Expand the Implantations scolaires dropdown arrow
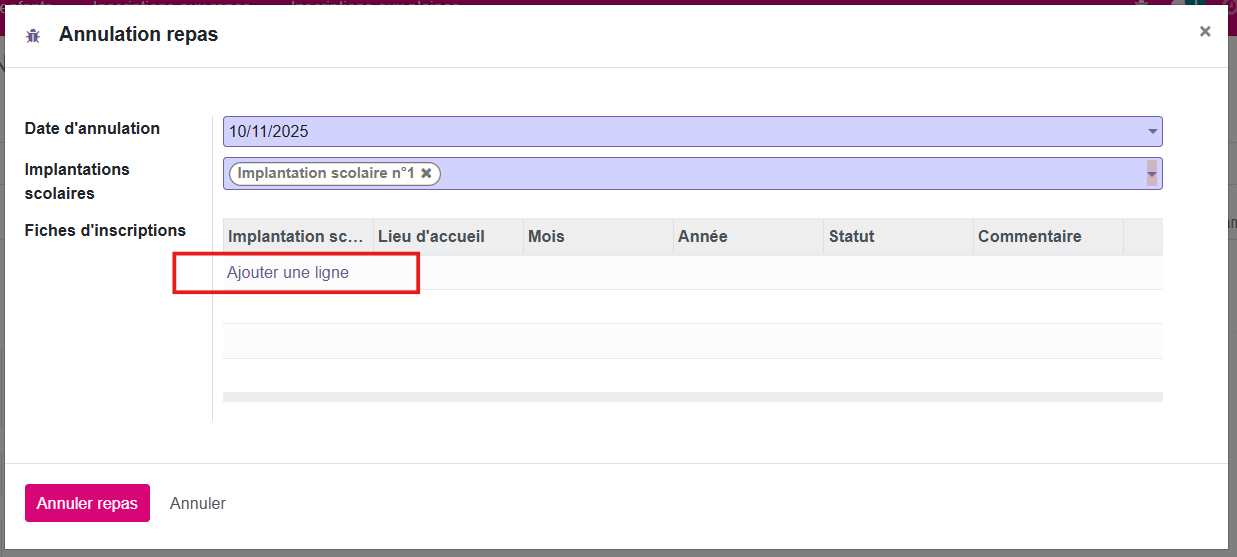Viewport: 1237px width, 557px height. pos(1152,173)
